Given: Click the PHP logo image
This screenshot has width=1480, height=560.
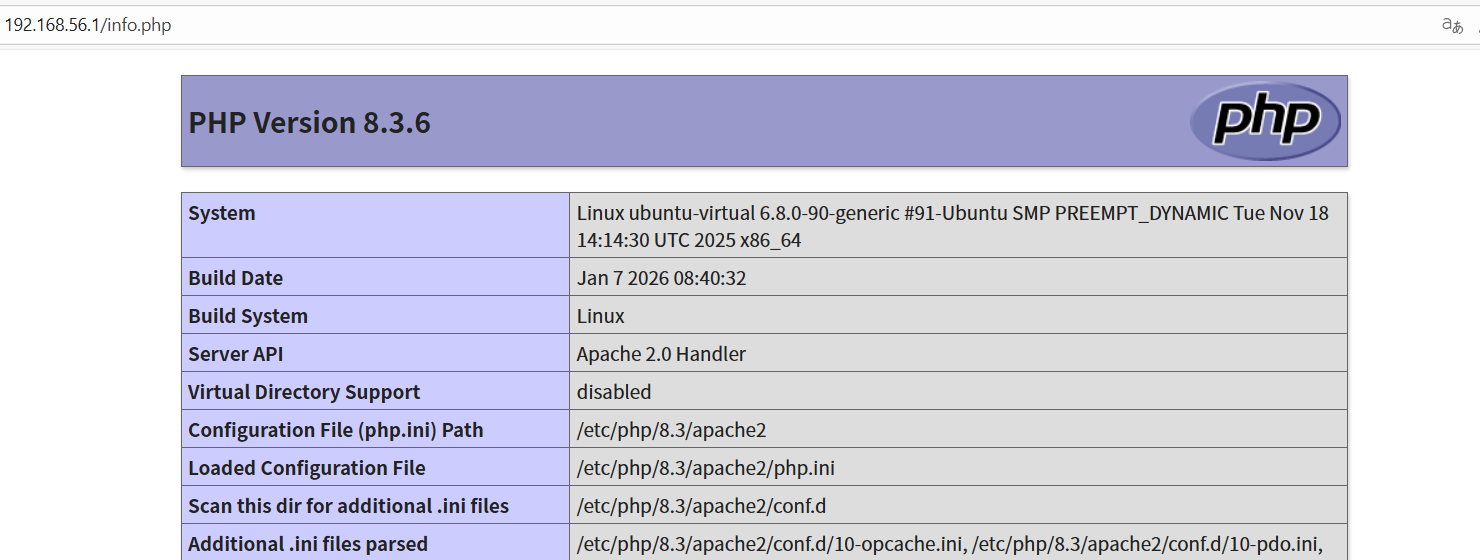Looking at the screenshot, I should [x=1265, y=121].
